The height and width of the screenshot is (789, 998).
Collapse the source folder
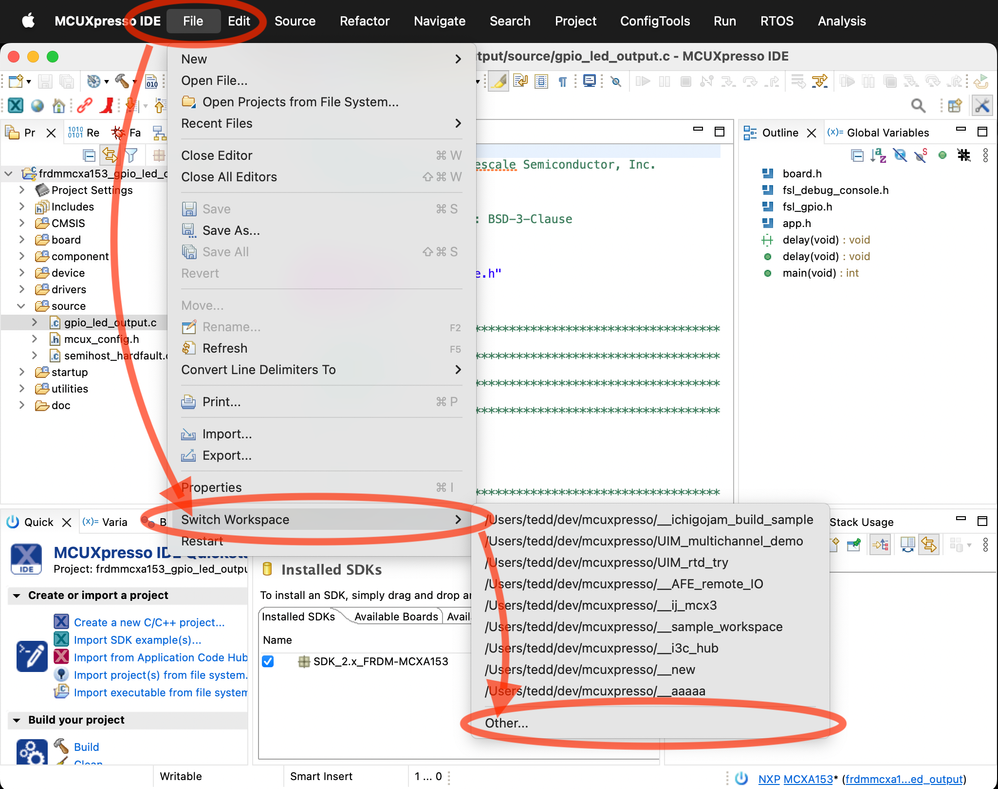pyautogui.click(x=21, y=305)
